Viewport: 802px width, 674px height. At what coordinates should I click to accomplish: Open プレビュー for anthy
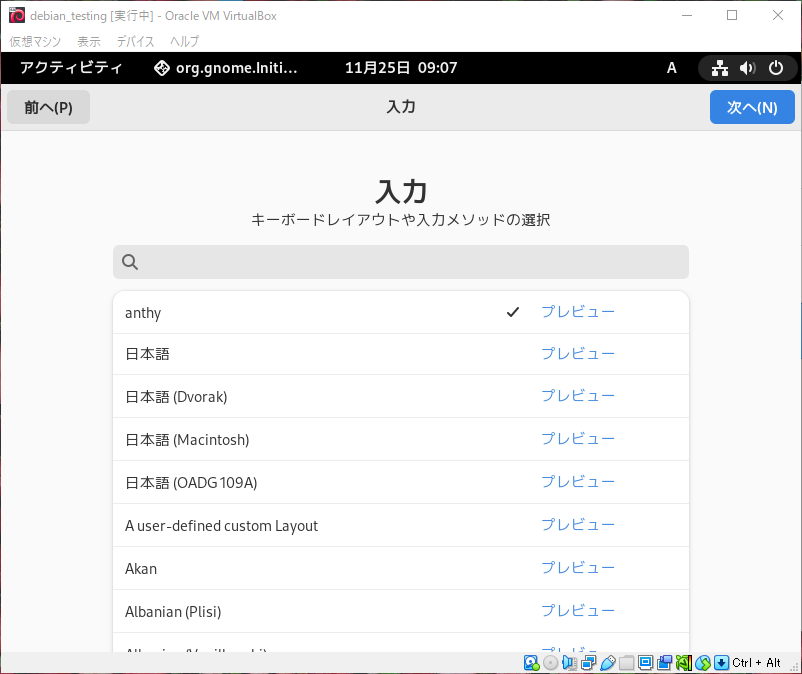click(578, 312)
